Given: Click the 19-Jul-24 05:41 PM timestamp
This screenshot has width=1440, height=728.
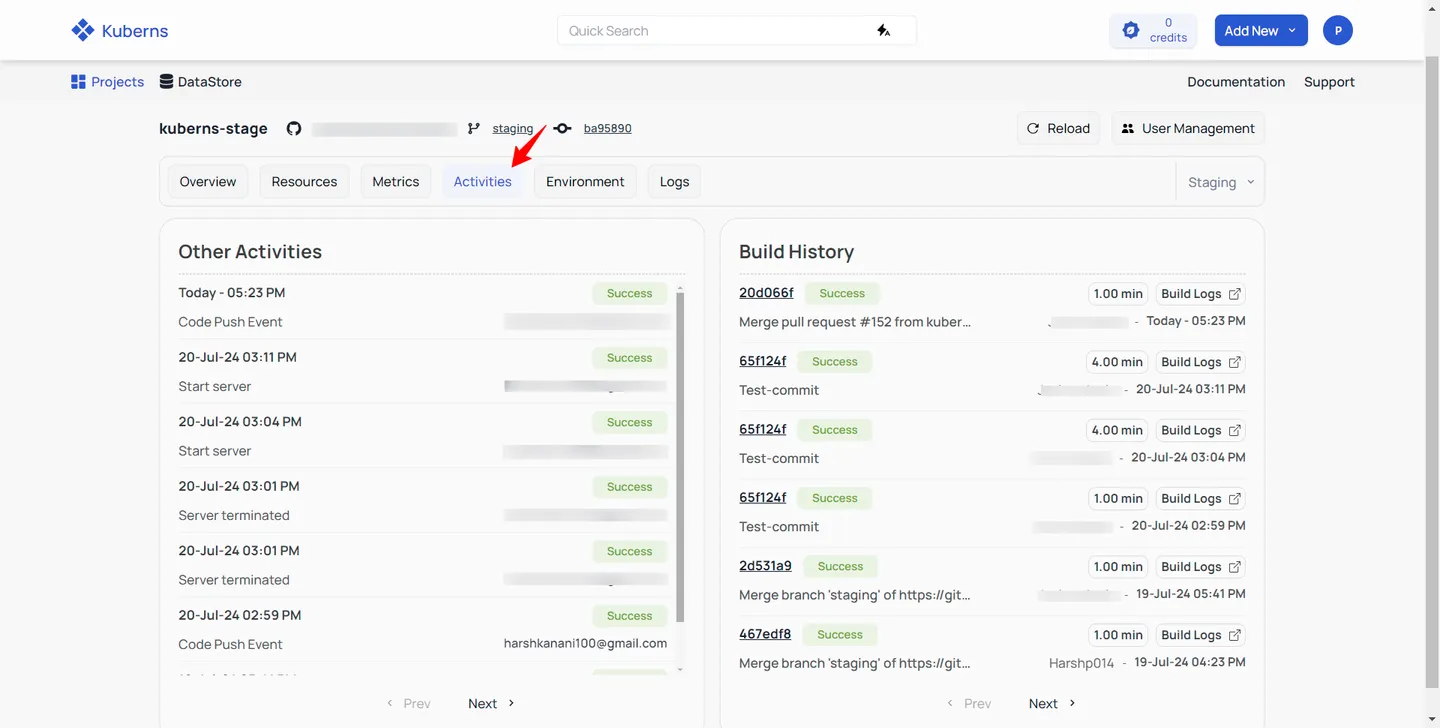Looking at the screenshot, I should pos(1190,594).
